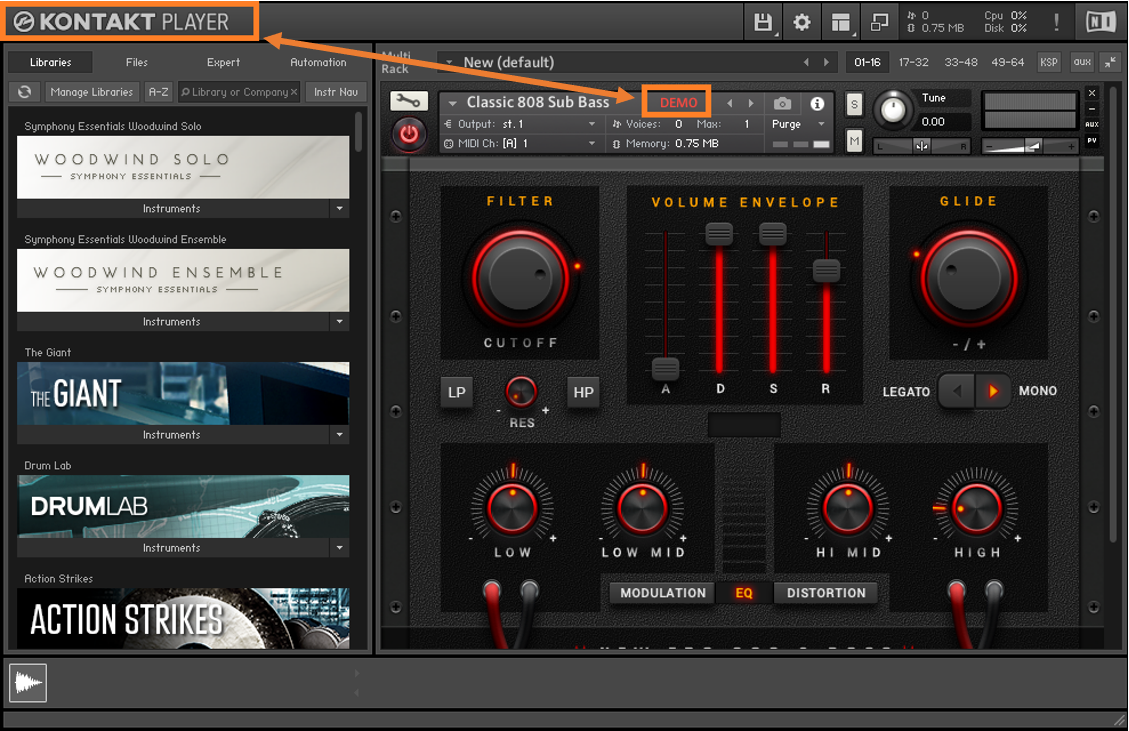Toggle KSP script editor button
Viewport: 1129px width, 731px height.
pos(1049,63)
